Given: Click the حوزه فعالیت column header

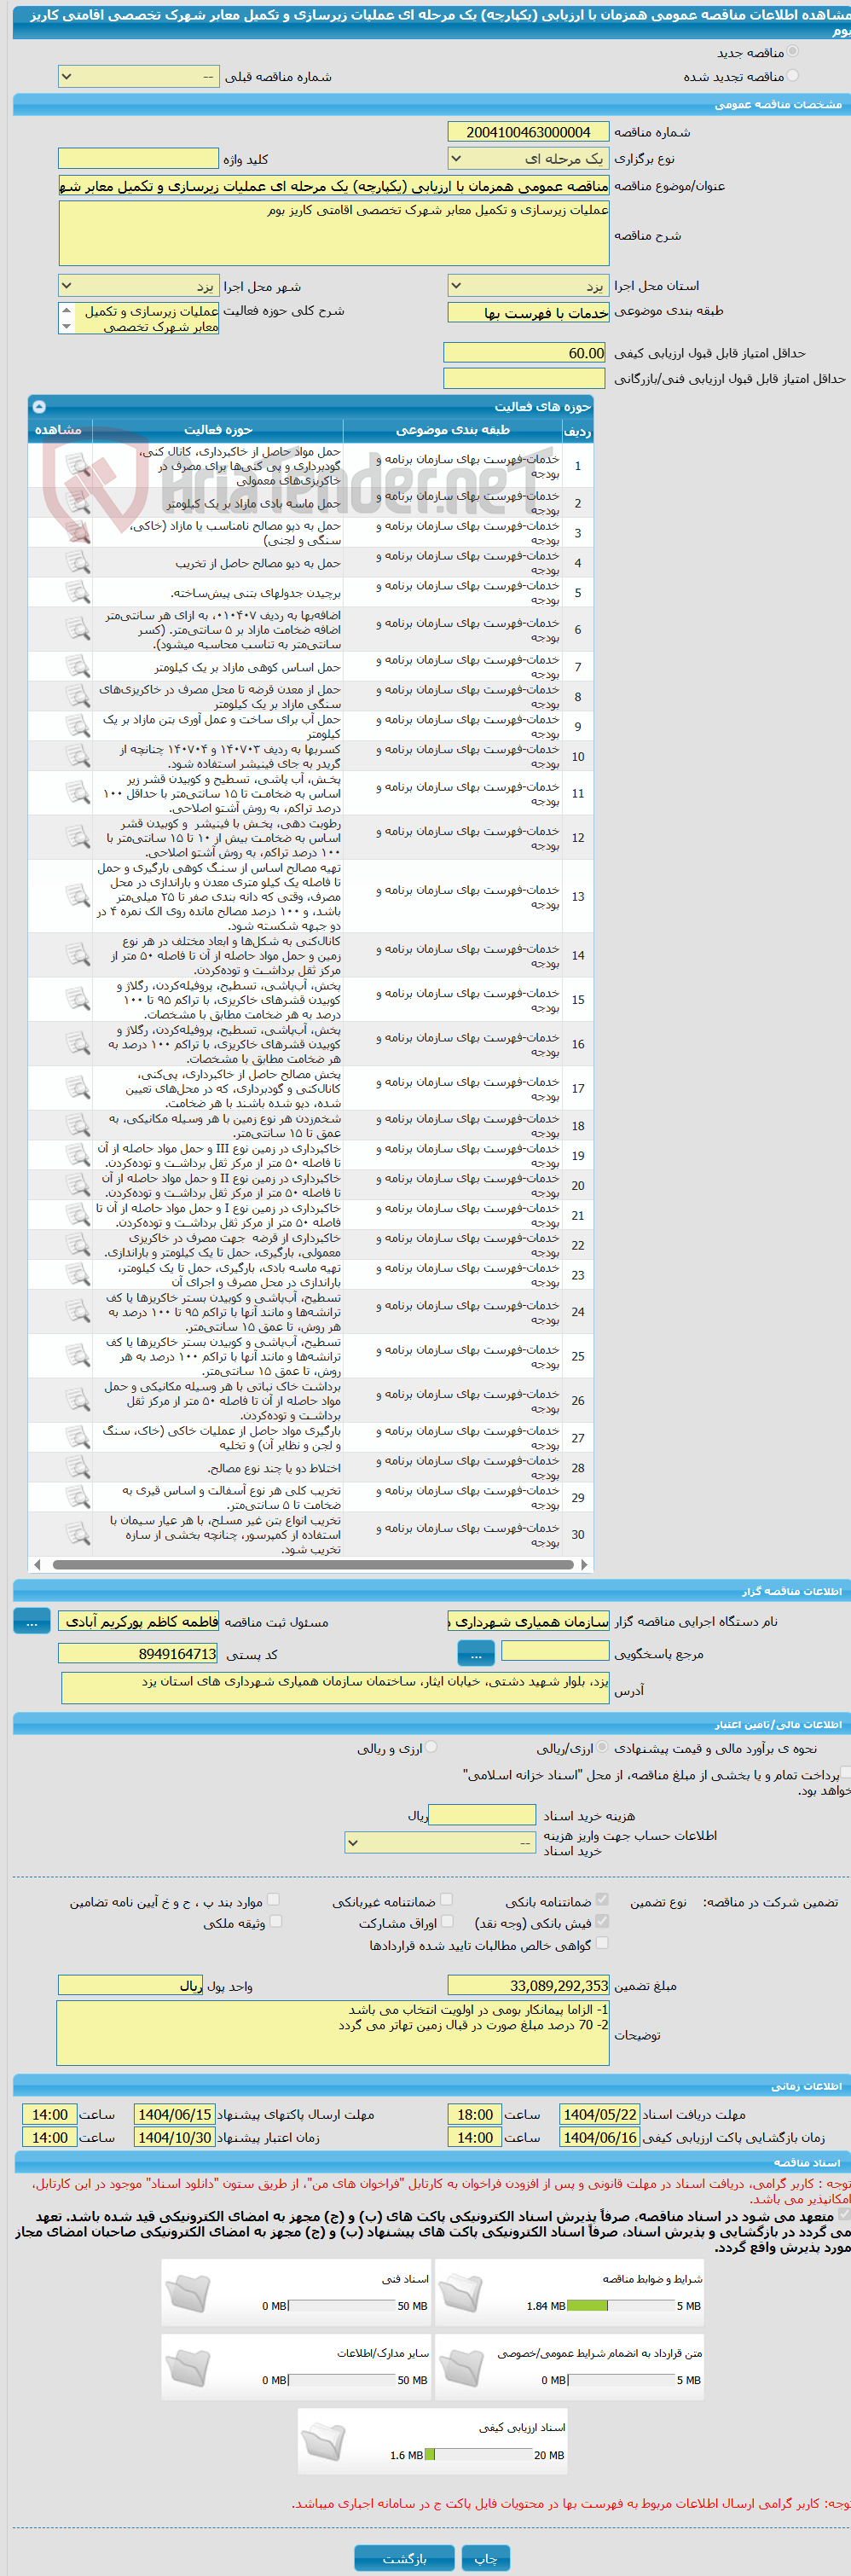Looking at the screenshot, I should click(x=218, y=430).
